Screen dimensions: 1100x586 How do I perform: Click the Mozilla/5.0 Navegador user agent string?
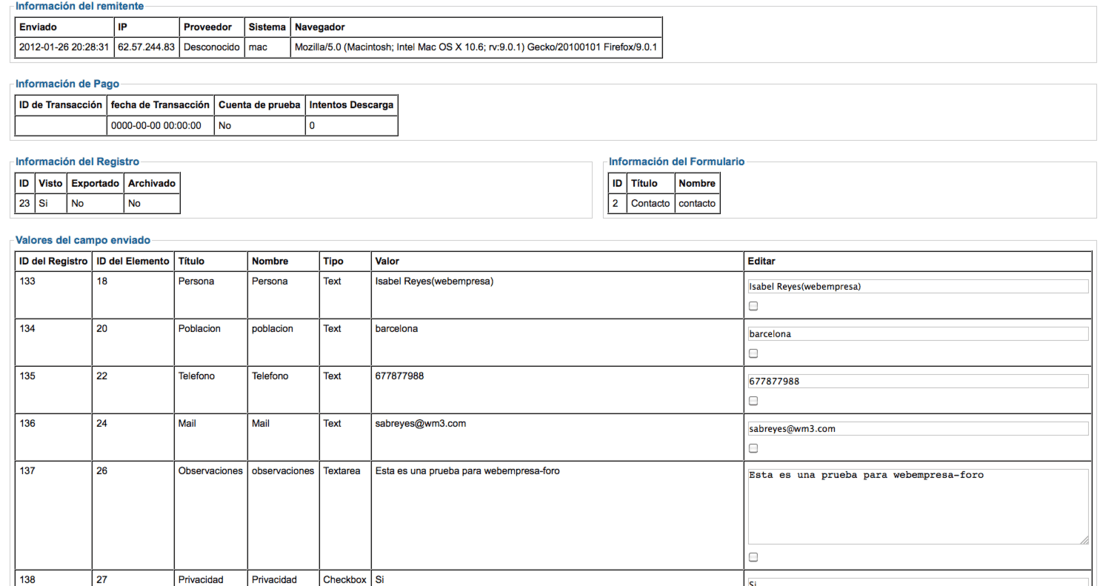[476, 48]
